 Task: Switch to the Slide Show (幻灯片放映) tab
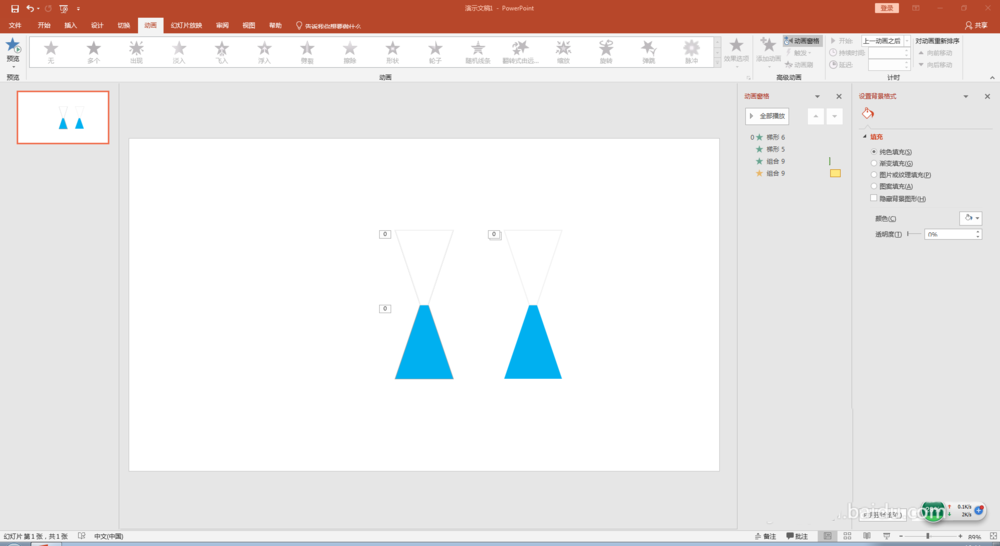pyautogui.click(x=186, y=24)
